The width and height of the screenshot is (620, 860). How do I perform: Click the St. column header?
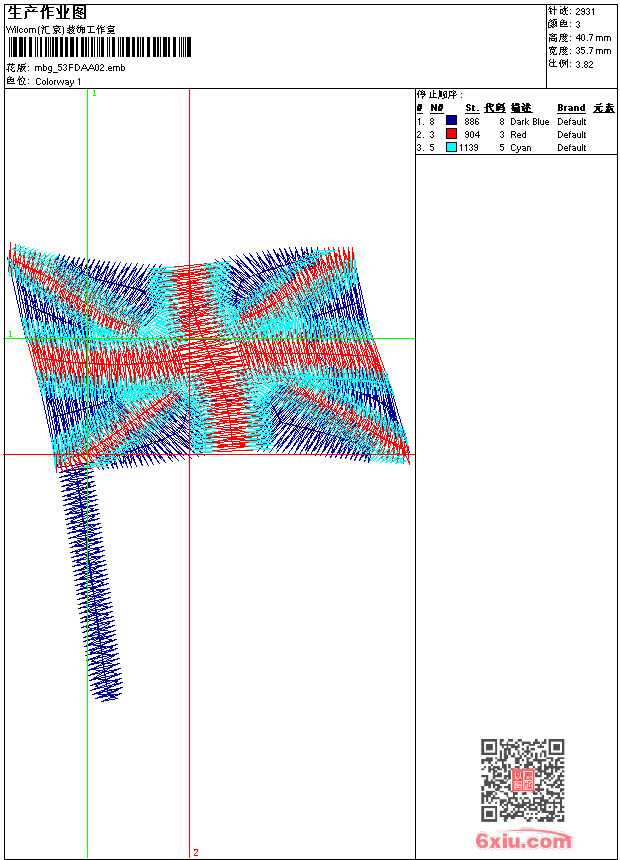[472, 108]
